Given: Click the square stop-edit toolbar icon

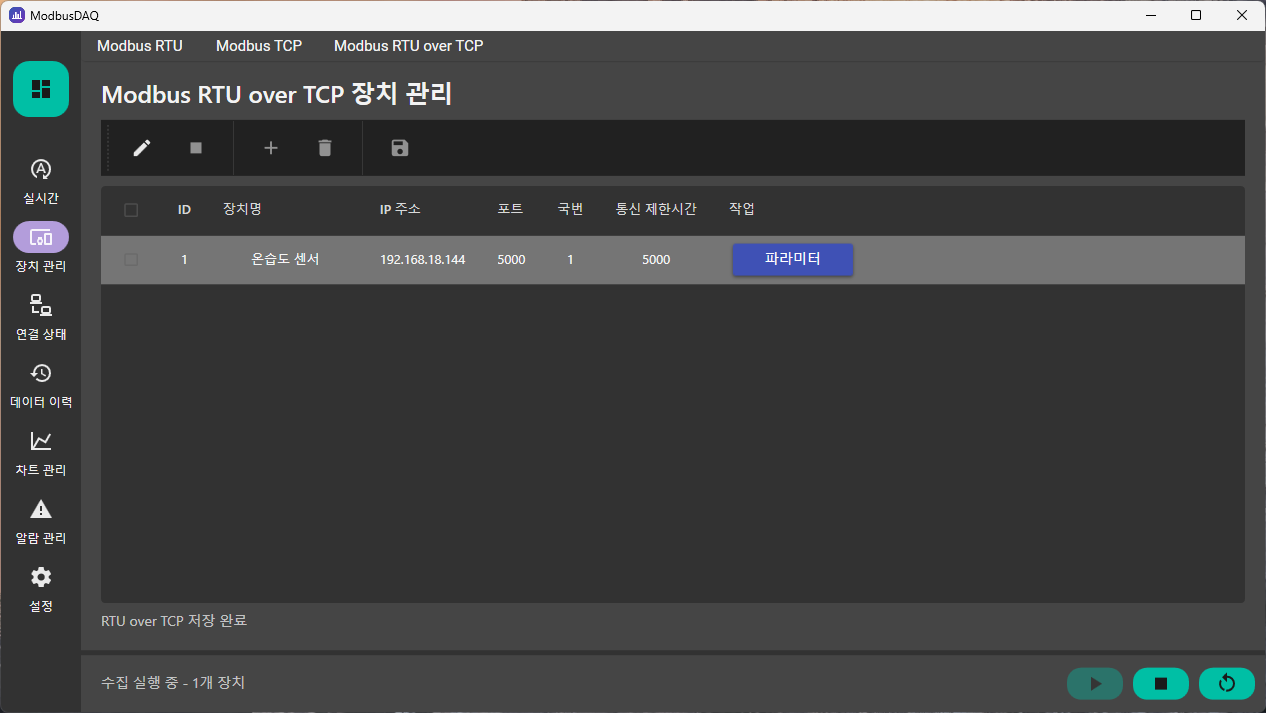Looking at the screenshot, I should [196, 148].
